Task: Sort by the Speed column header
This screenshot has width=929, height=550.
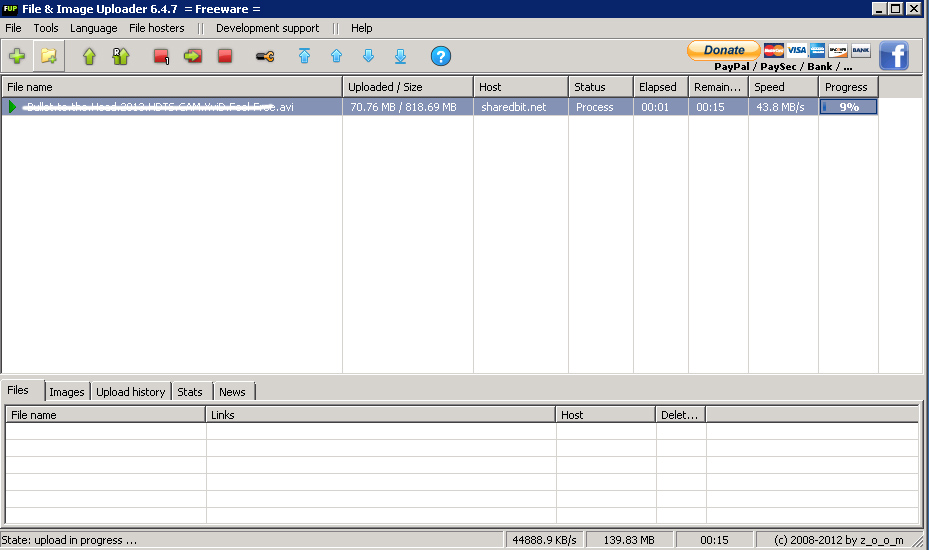Action: tap(782, 87)
